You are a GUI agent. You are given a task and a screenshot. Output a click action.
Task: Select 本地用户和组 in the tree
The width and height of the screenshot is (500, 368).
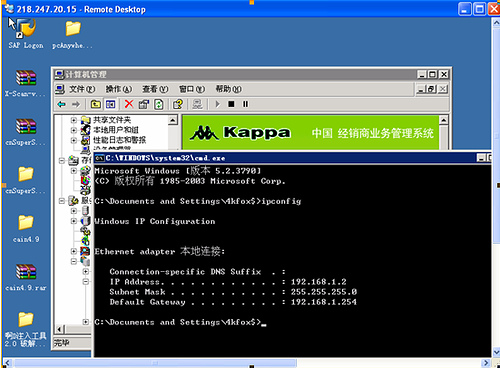click(115, 130)
